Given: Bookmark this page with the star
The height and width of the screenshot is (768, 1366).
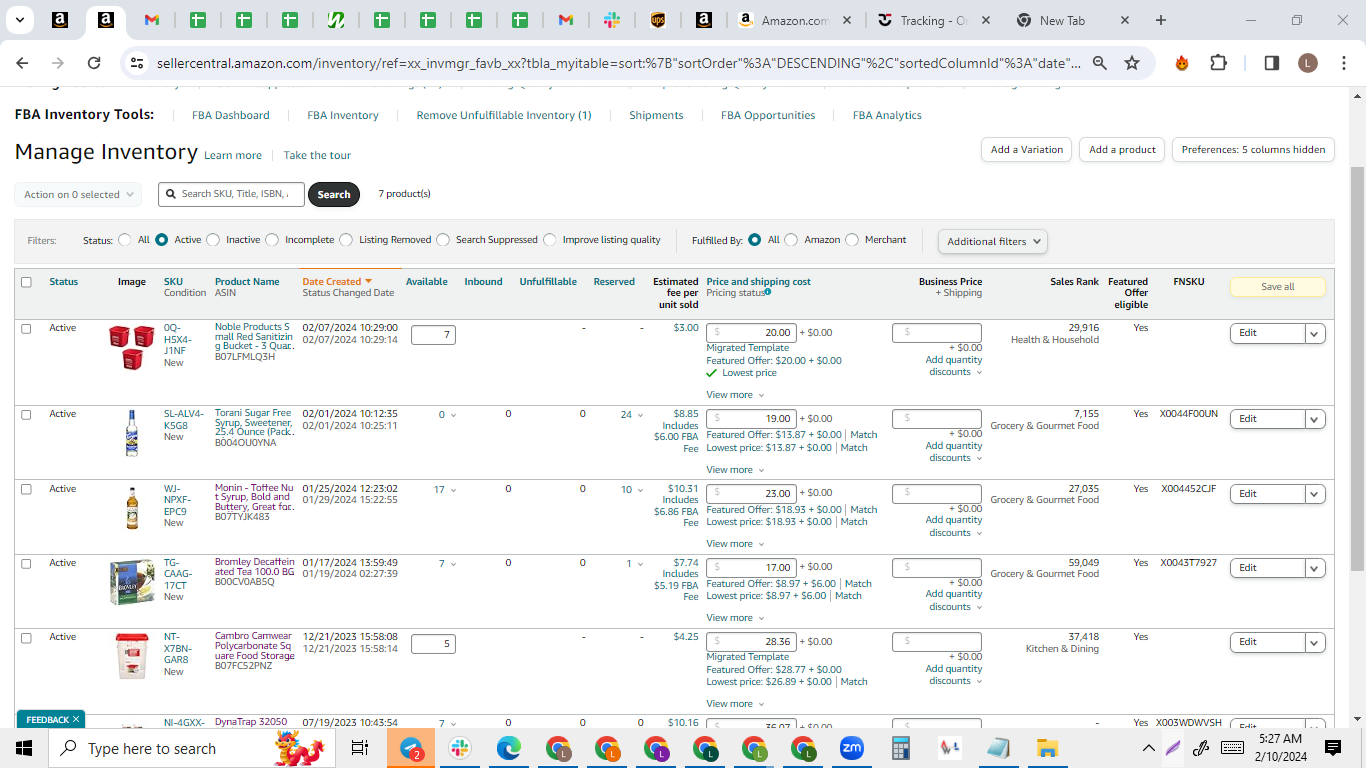Looking at the screenshot, I should pos(1132,63).
